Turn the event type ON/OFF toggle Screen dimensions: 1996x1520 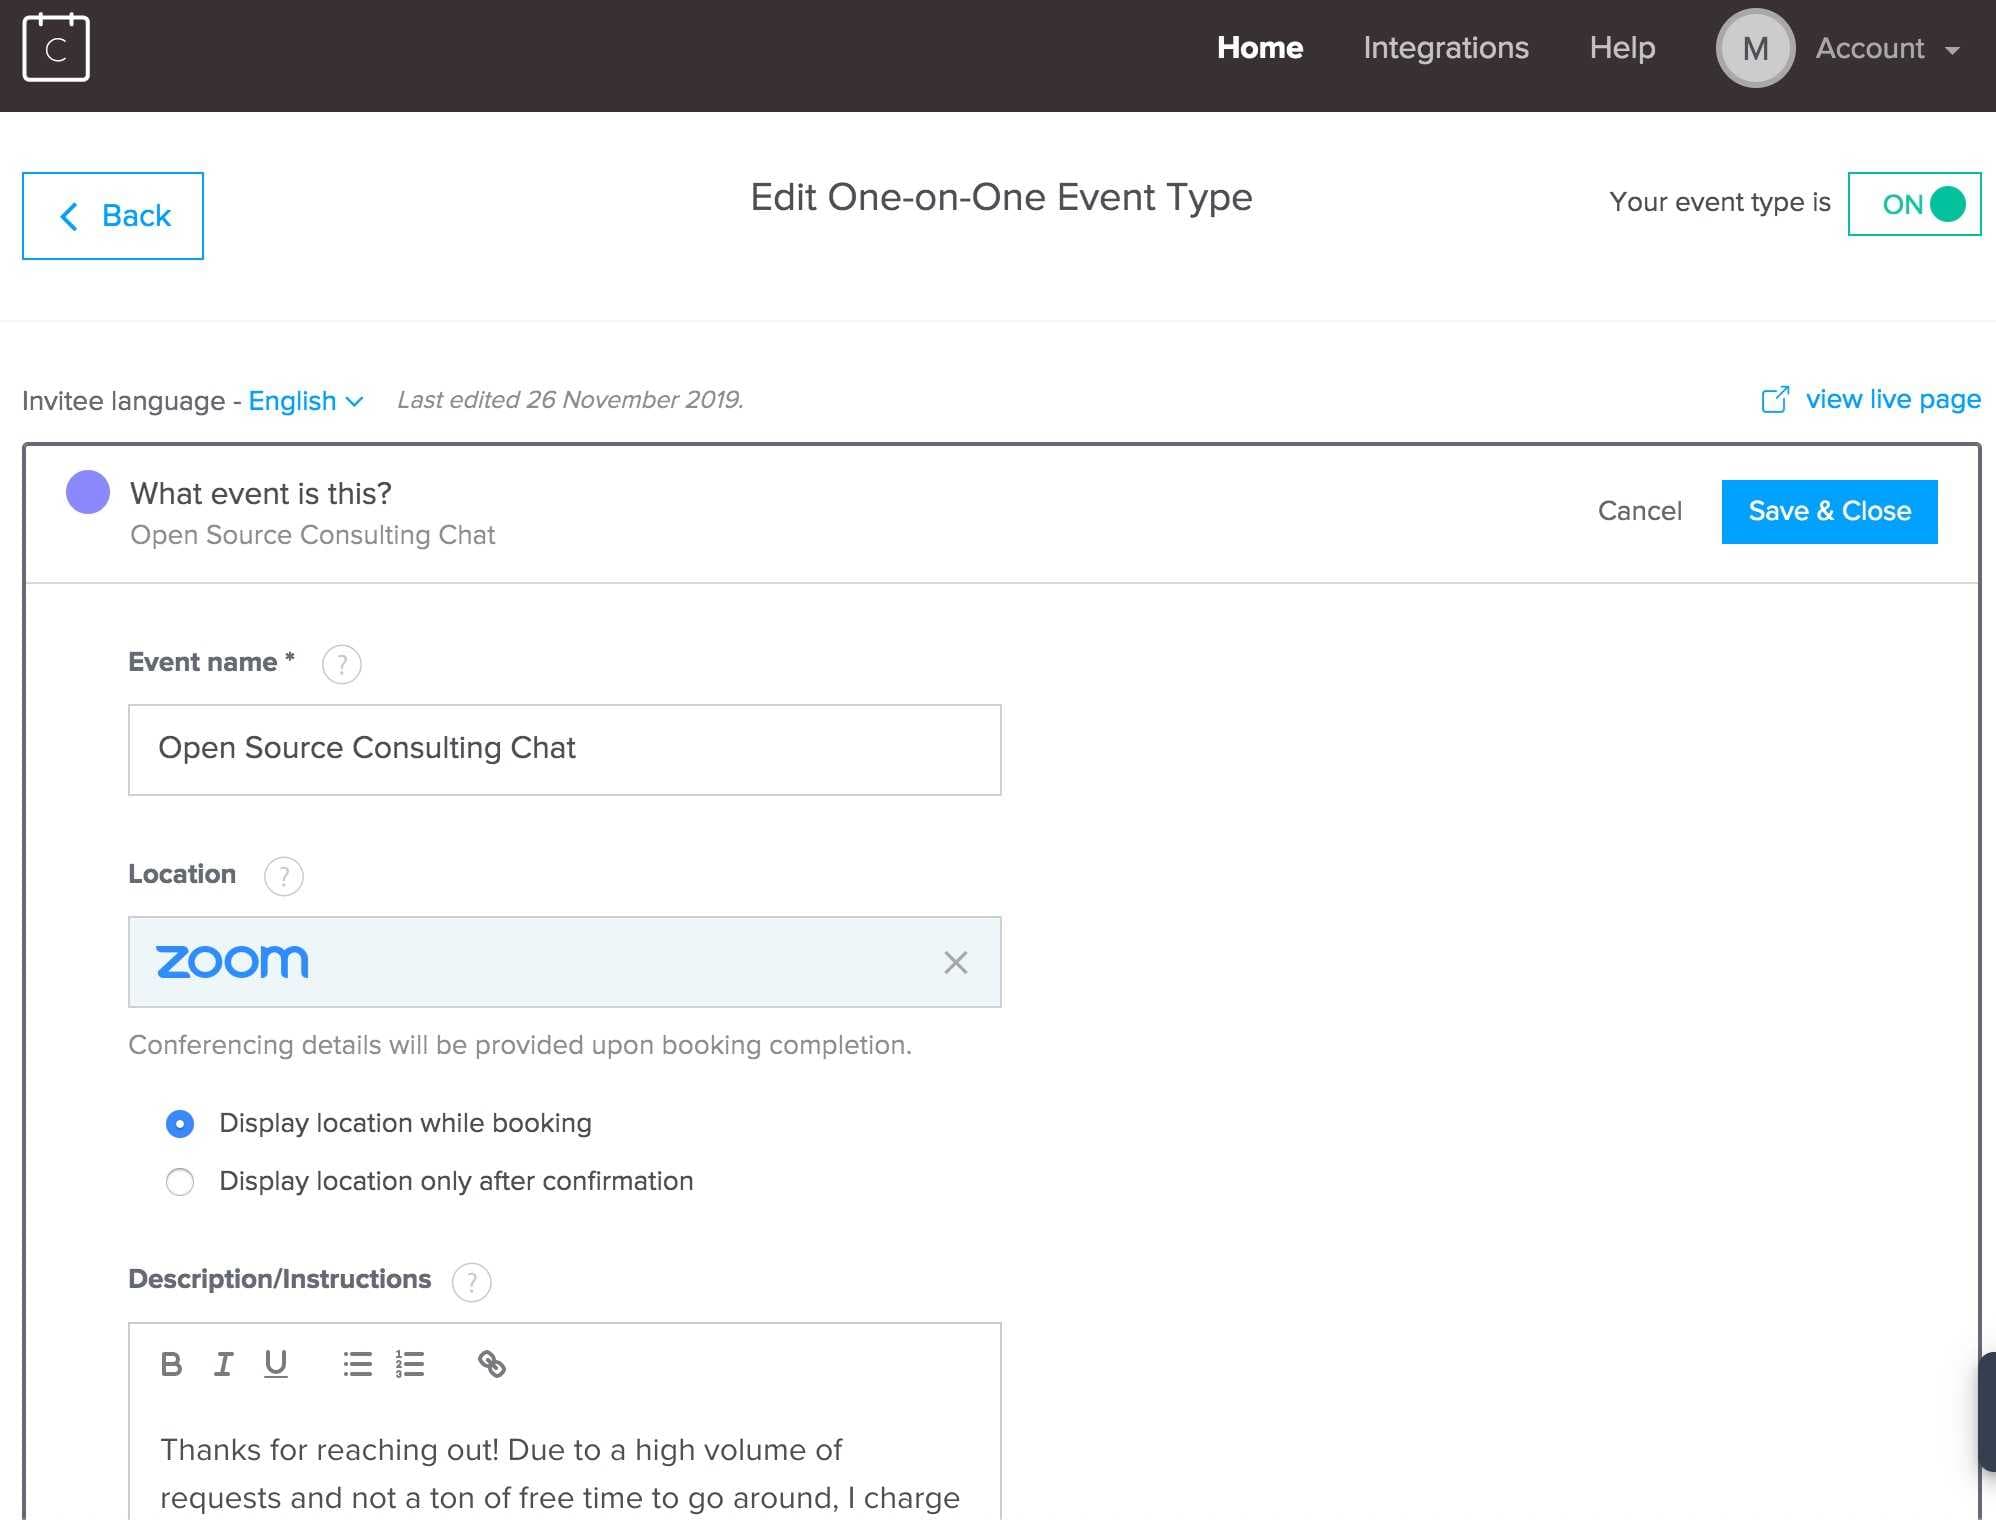(1914, 204)
